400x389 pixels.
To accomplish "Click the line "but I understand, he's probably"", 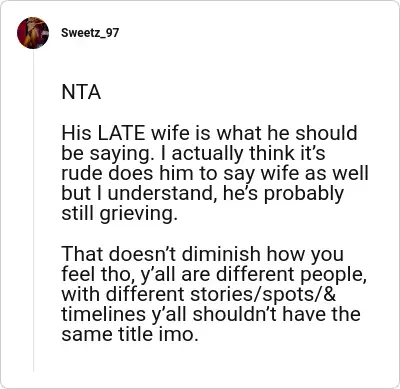I will click(x=202, y=194).
